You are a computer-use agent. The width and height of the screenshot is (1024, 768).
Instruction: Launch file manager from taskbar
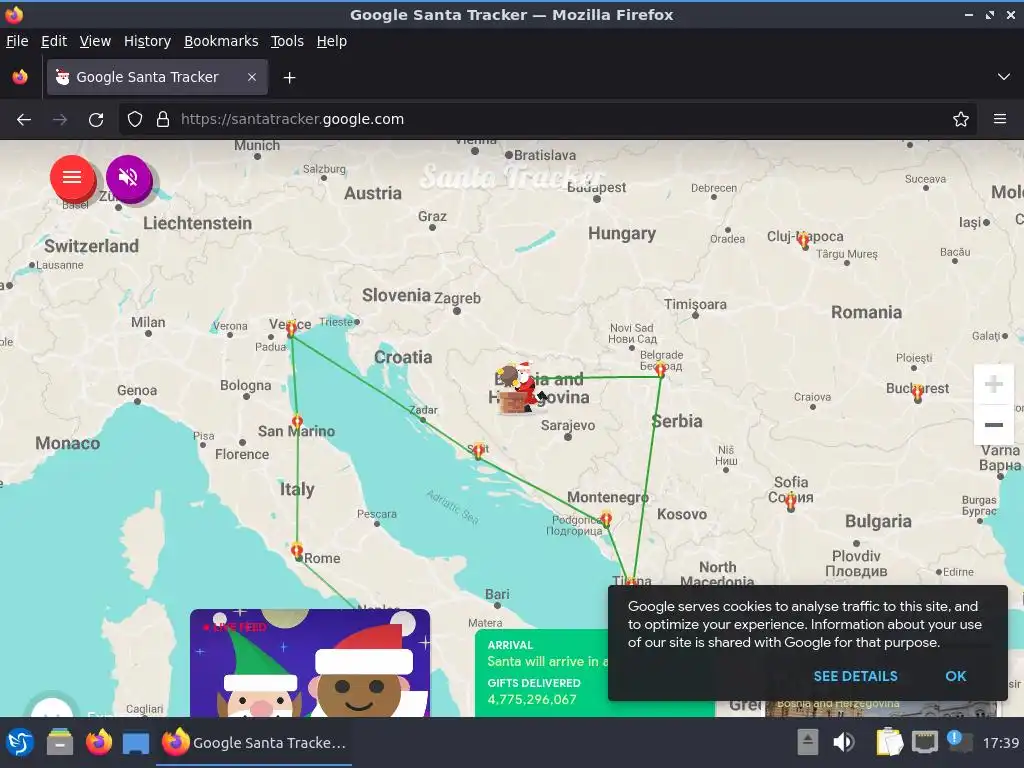(59, 743)
